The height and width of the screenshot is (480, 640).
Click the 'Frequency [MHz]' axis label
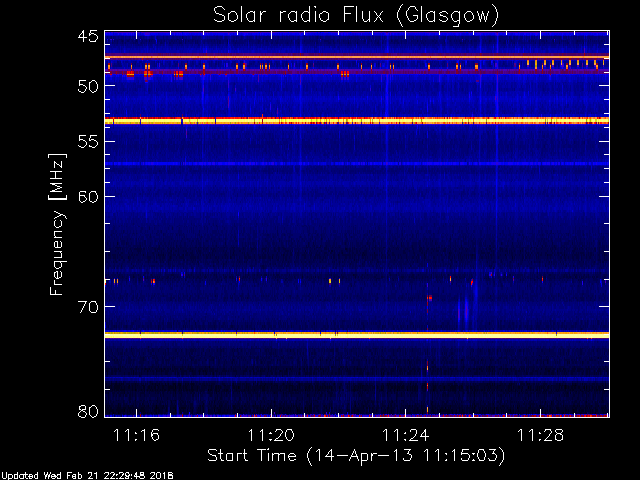tap(57, 224)
